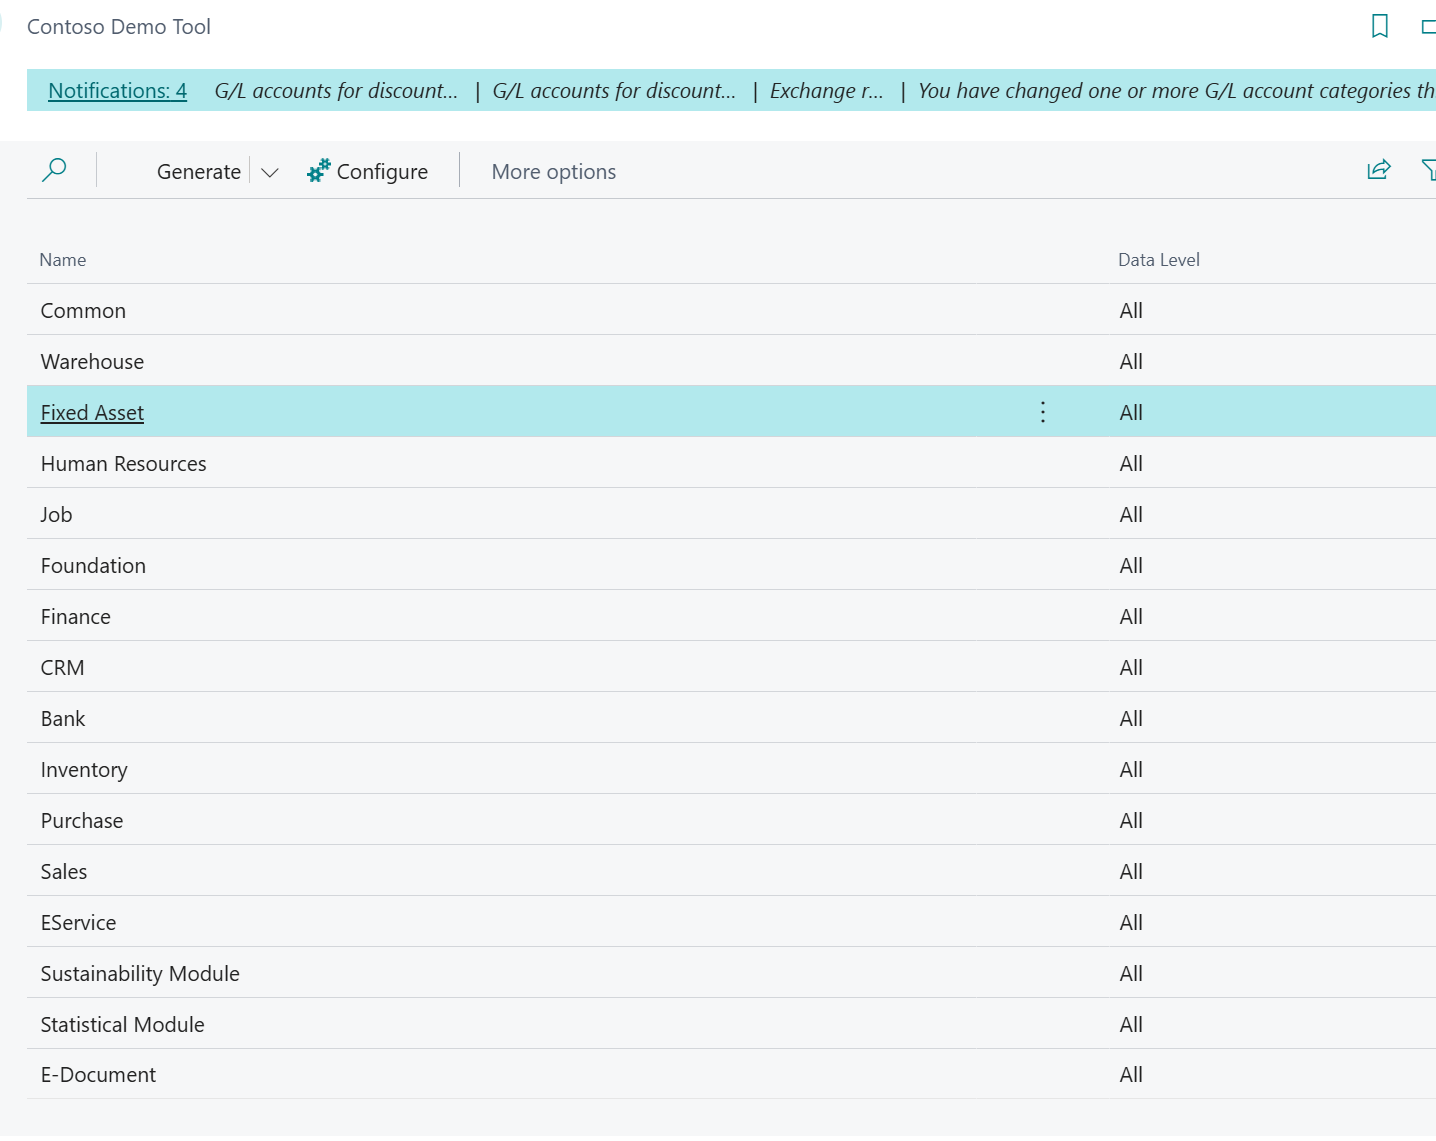The width and height of the screenshot is (1436, 1141).
Task: Open the More options menu
Action: click(553, 171)
